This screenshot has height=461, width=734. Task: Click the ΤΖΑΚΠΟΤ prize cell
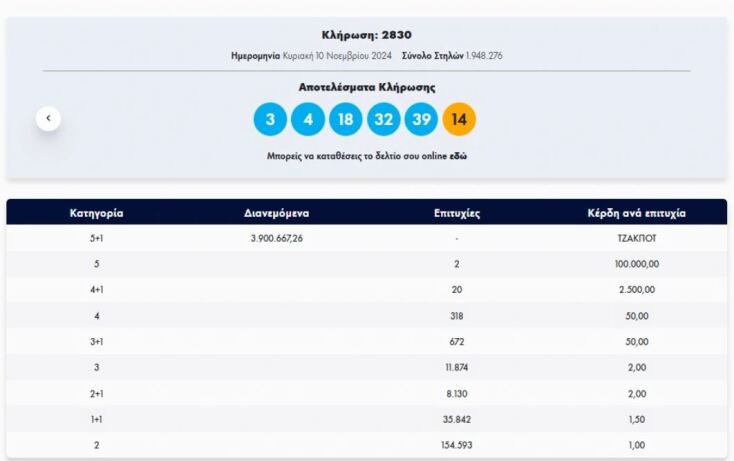(638, 238)
